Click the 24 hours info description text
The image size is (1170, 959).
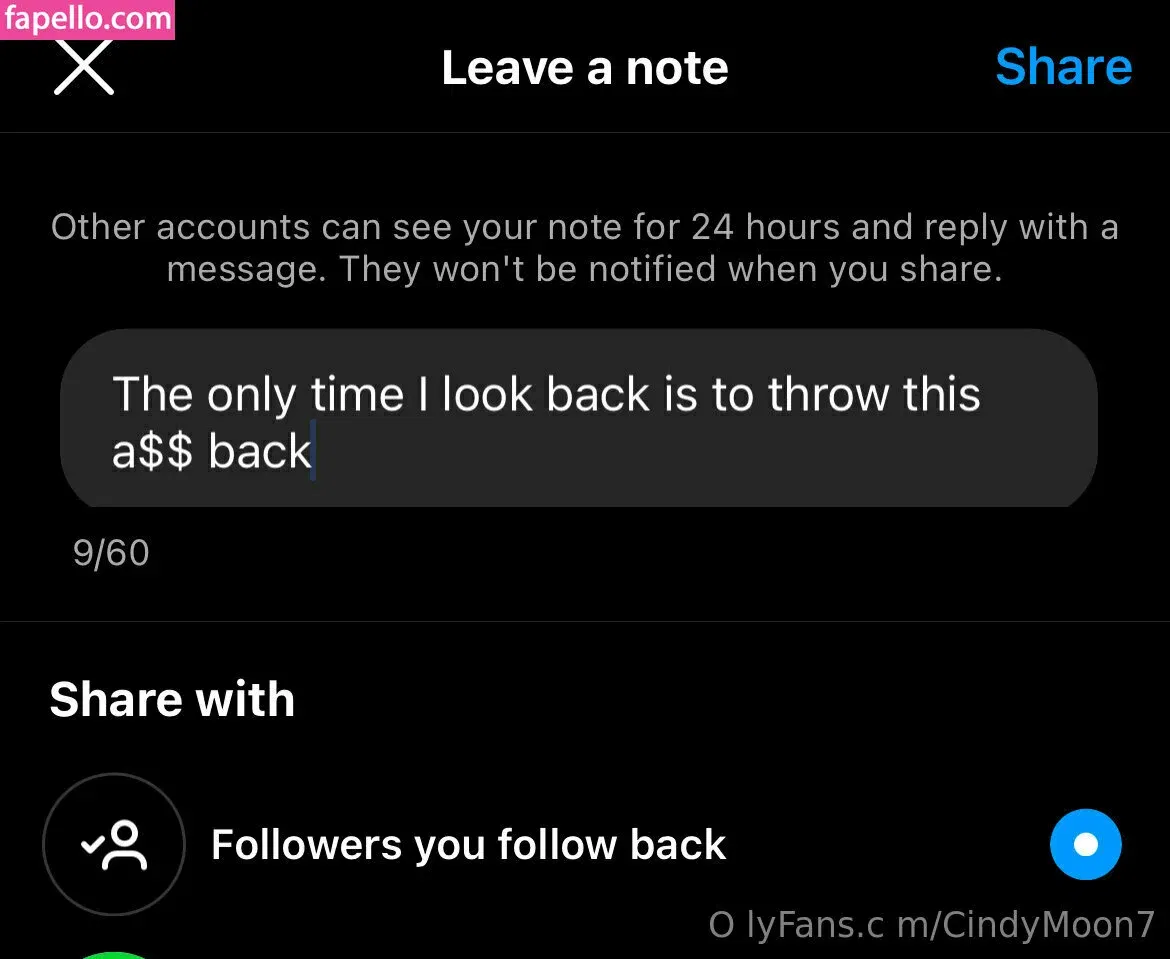click(584, 248)
